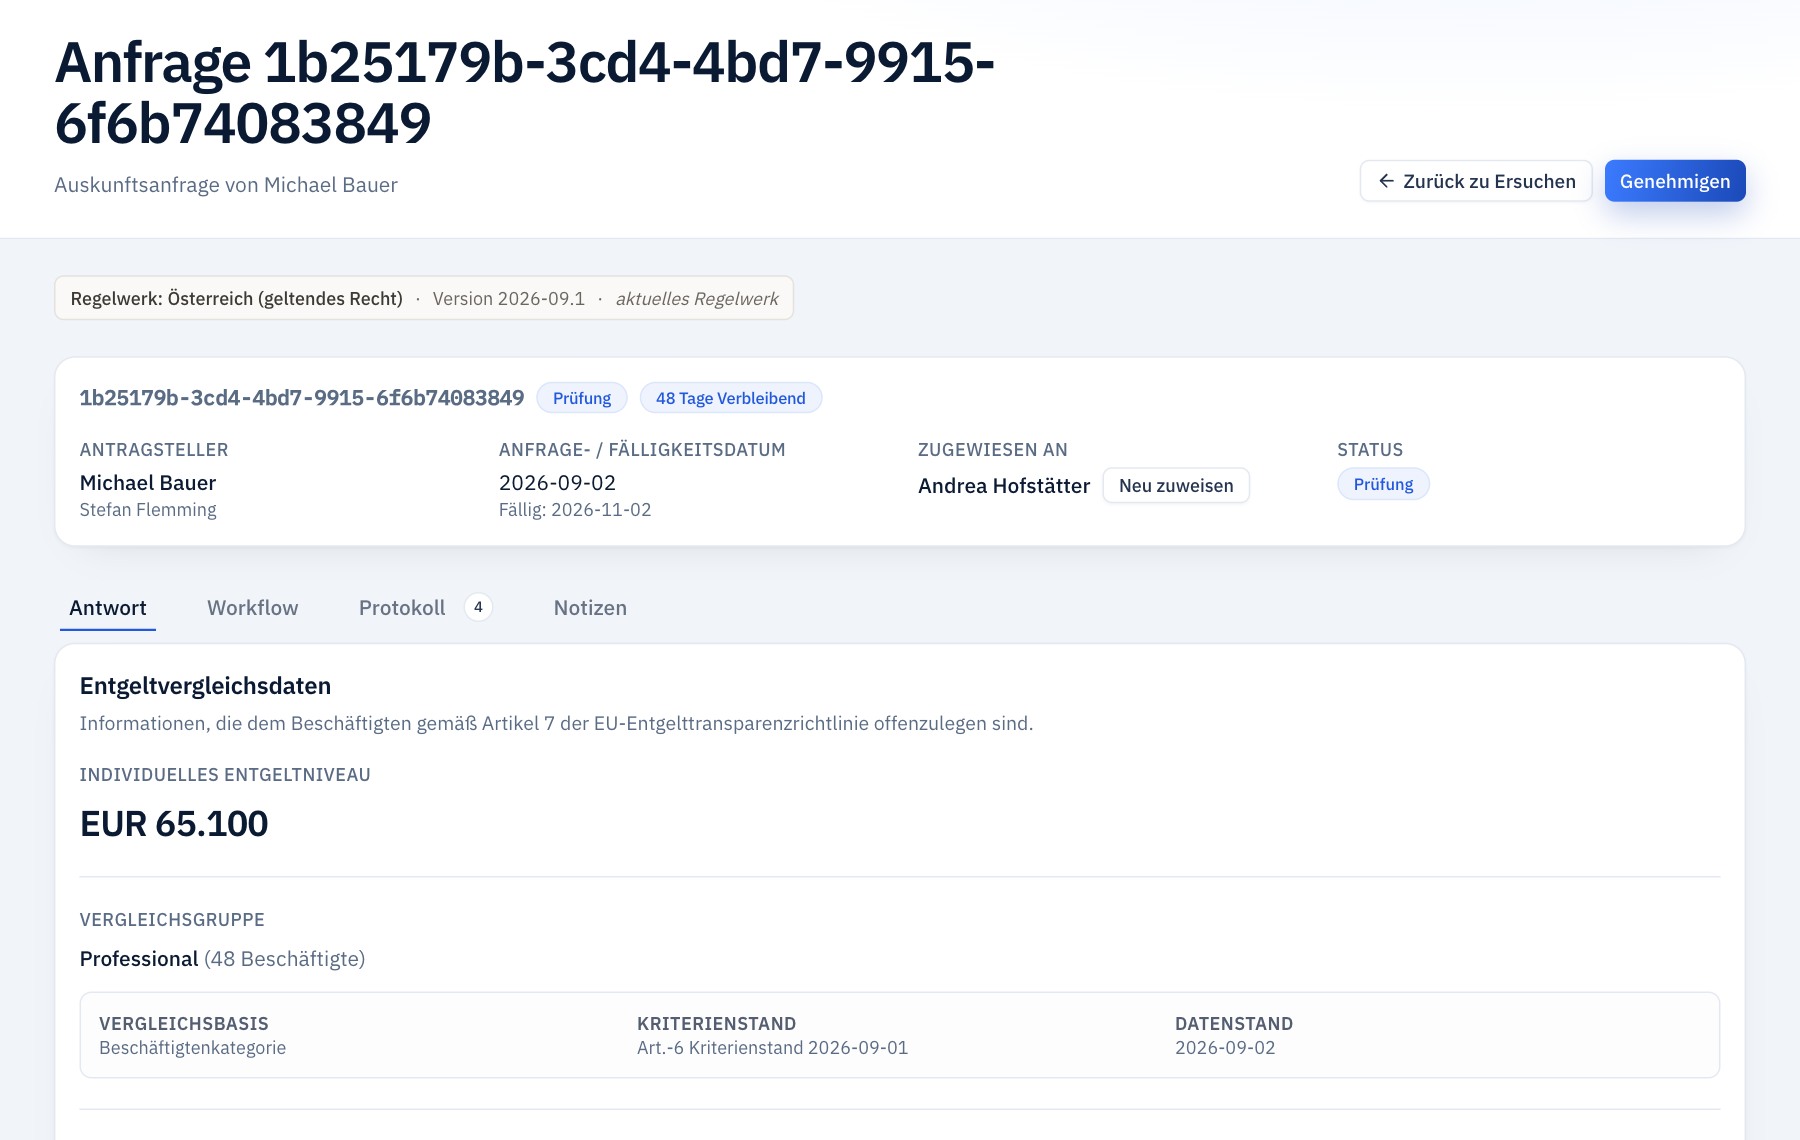
Task: Click the Prüfung badge next to the request ID
Action: [x=582, y=398]
